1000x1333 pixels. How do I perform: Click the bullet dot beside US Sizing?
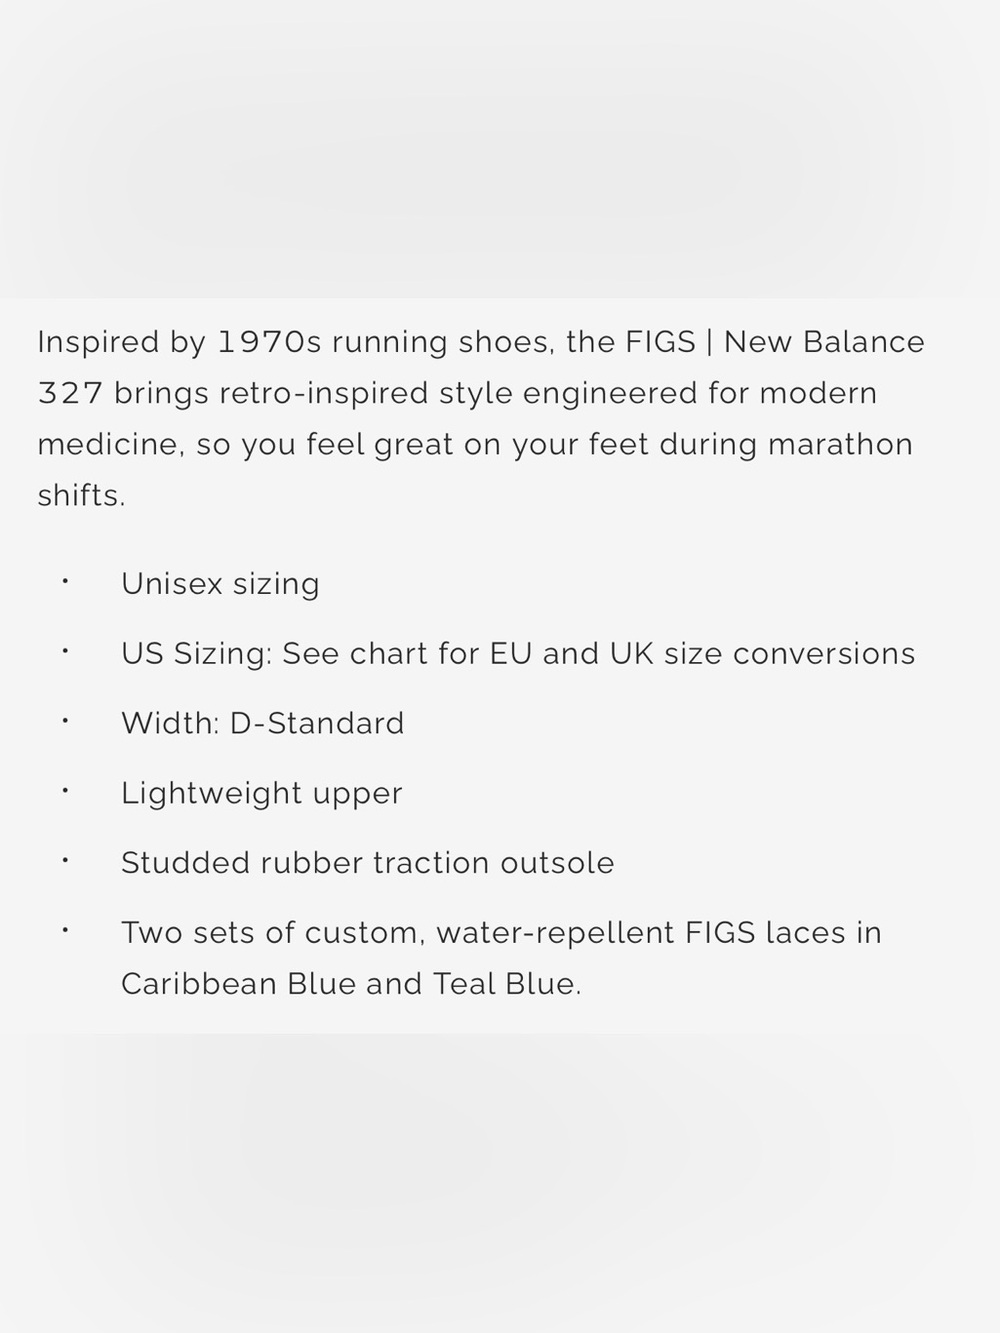65,651
